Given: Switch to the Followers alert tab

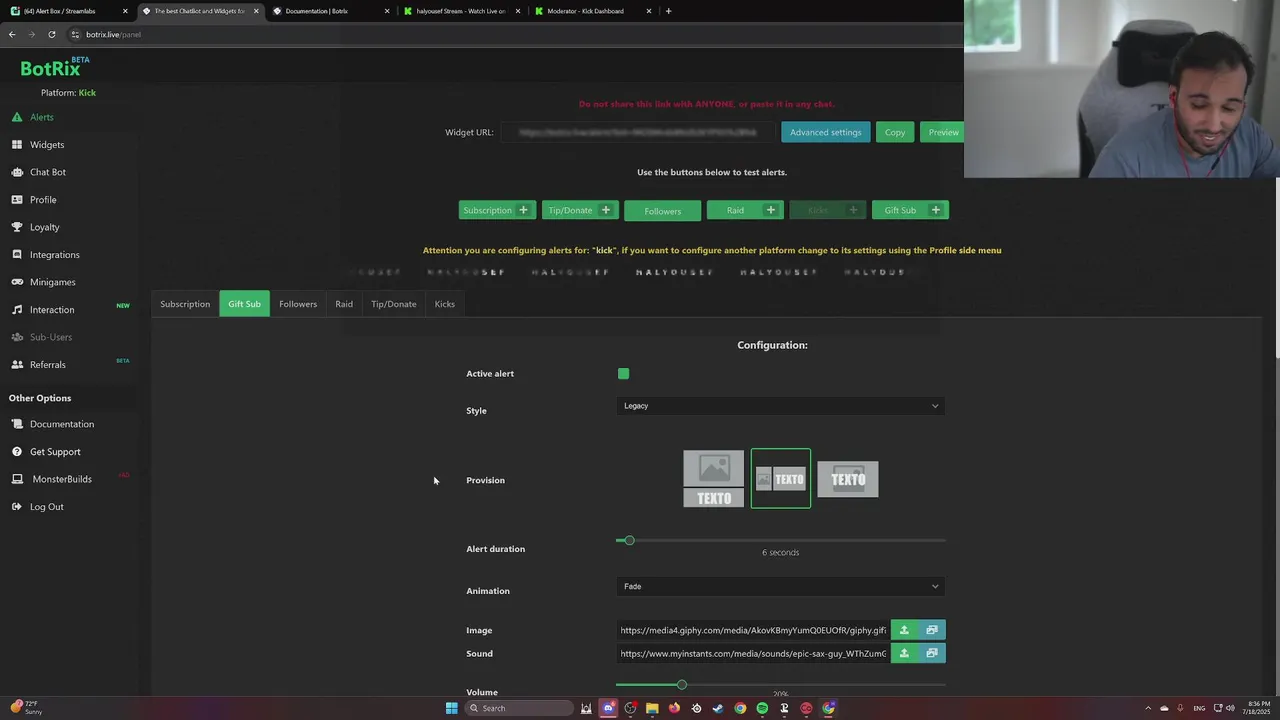Looking at the screenshot, I should [x=298, y=304].
